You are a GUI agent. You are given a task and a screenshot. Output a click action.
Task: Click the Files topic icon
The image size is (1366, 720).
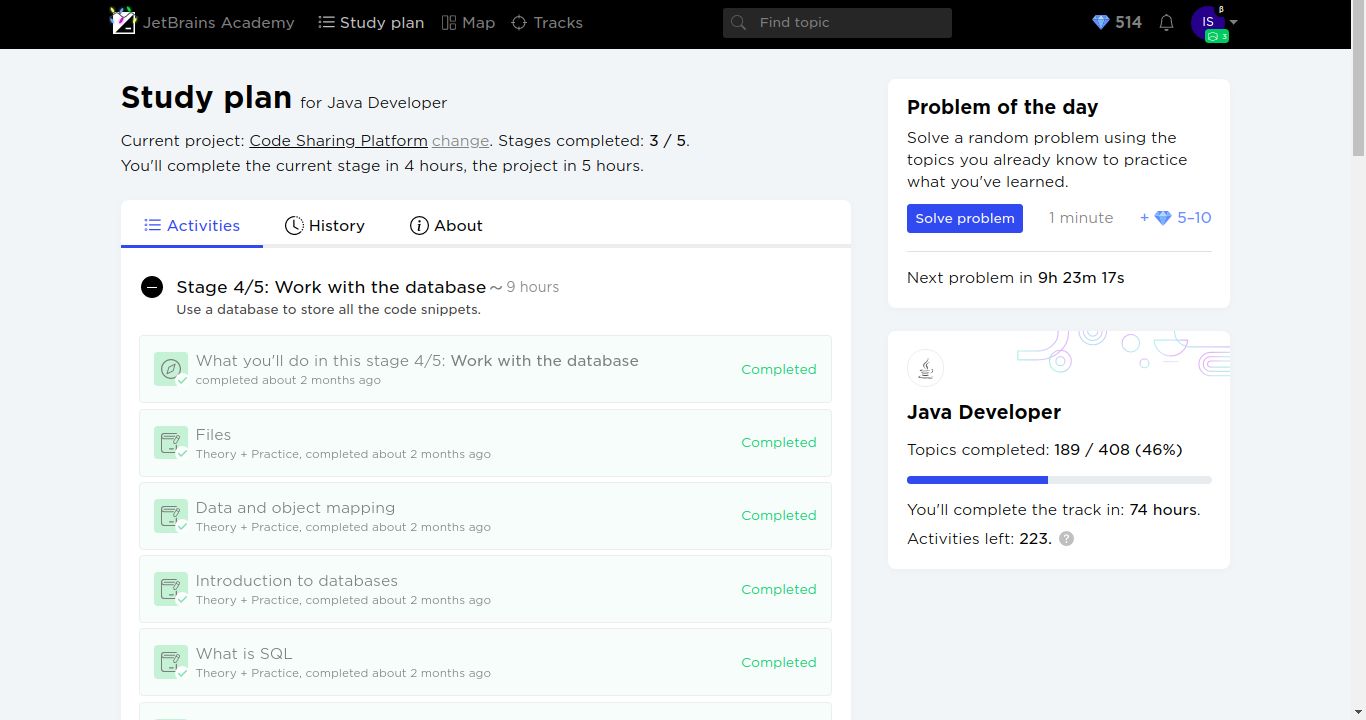pyautogui.click(x=170, y=442)
